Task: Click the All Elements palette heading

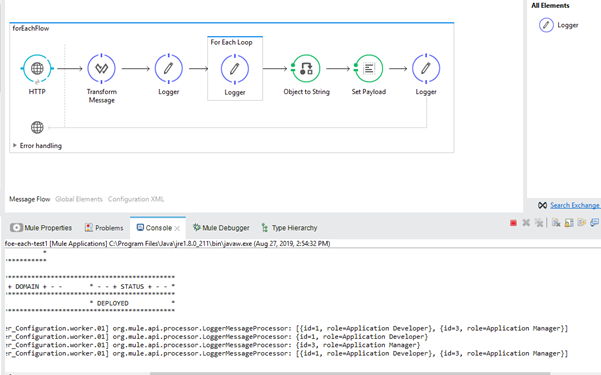Action: (x=550, y=5)
